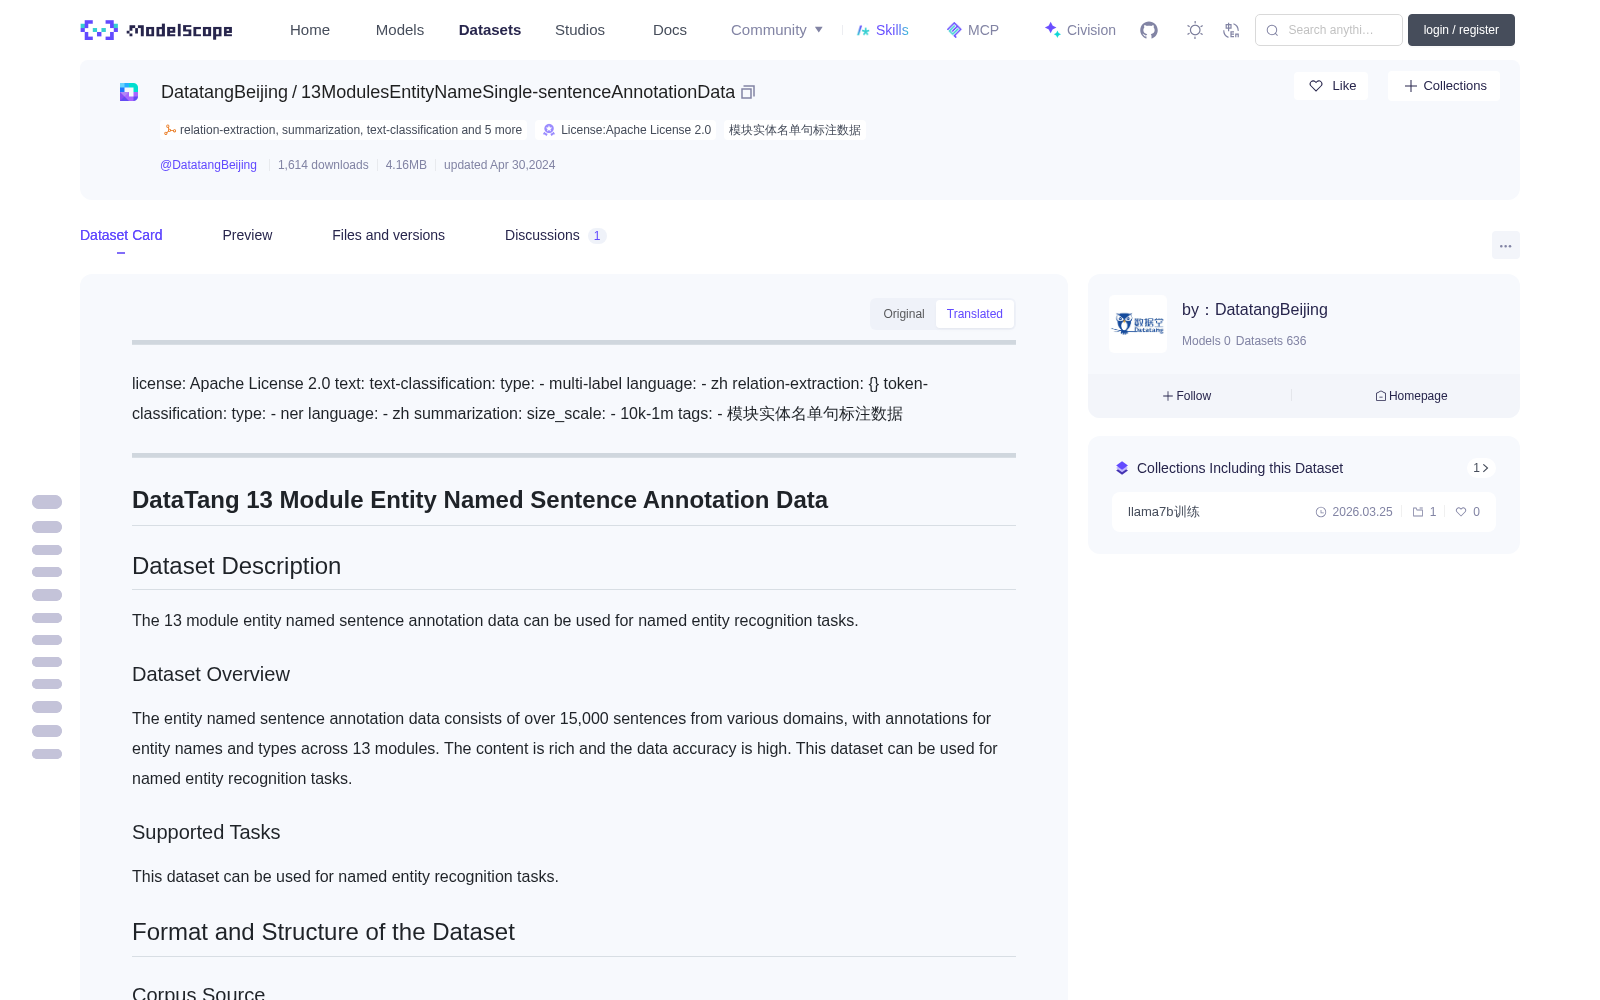Screen dimensions: 1600x1000
Task: Click the '1,614 downloads' text
Action: point(323,165)
